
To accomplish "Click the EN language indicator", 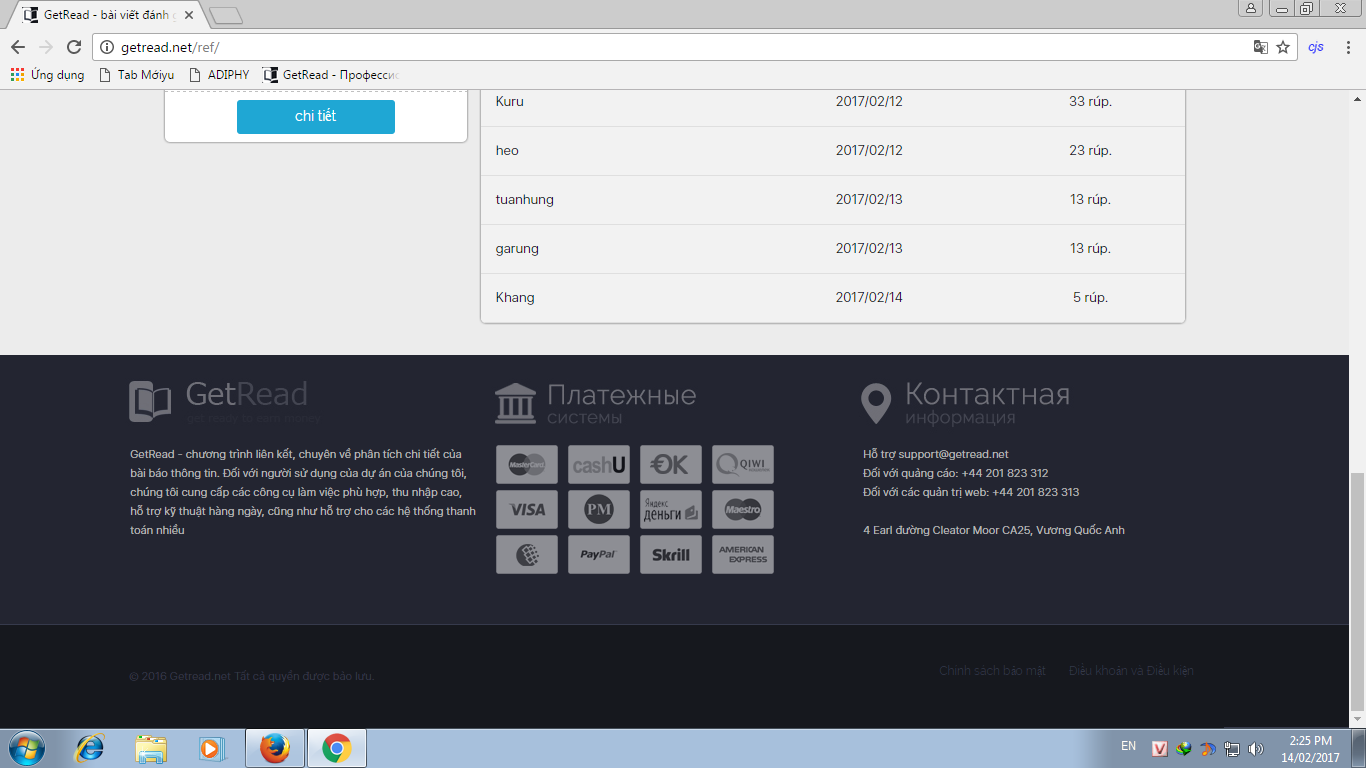I will click(x=1128, y=746).
